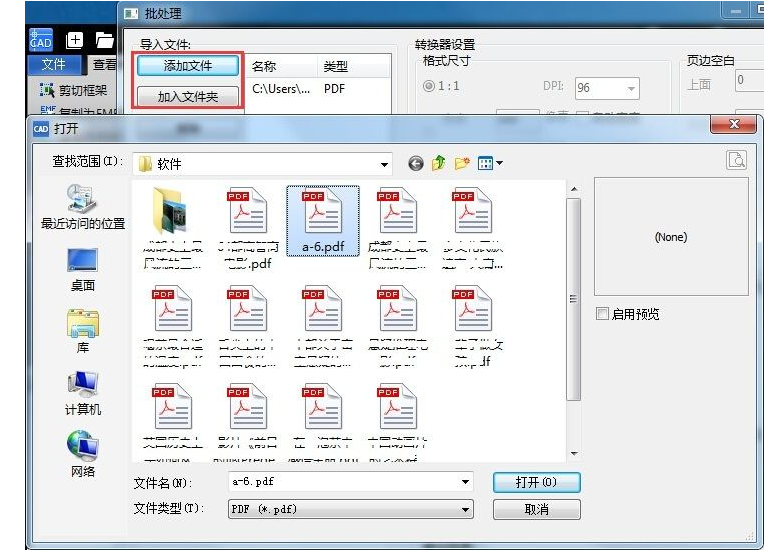Create a new folder icon
This screenshot has width=774, height=550.
coord(462,164)
